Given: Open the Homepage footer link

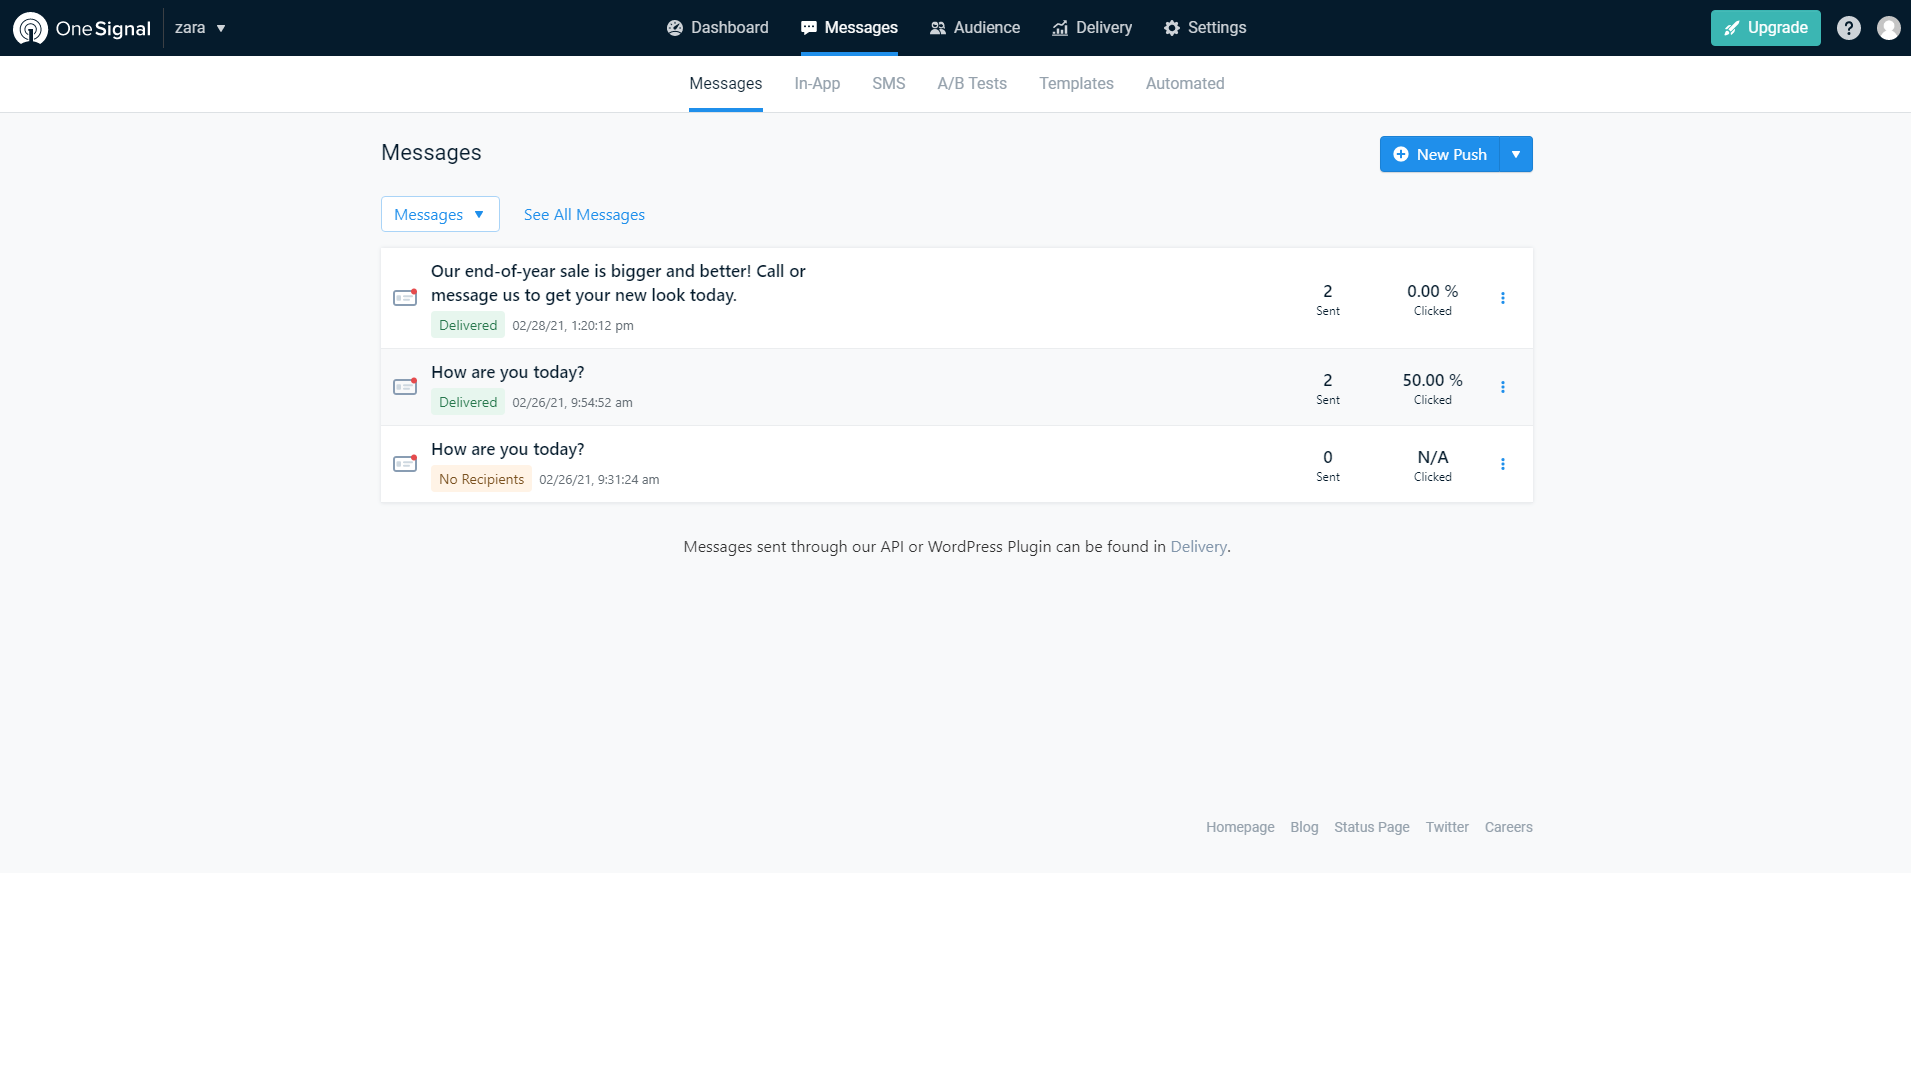Looking at the screenshot, I should (1240, 827).
